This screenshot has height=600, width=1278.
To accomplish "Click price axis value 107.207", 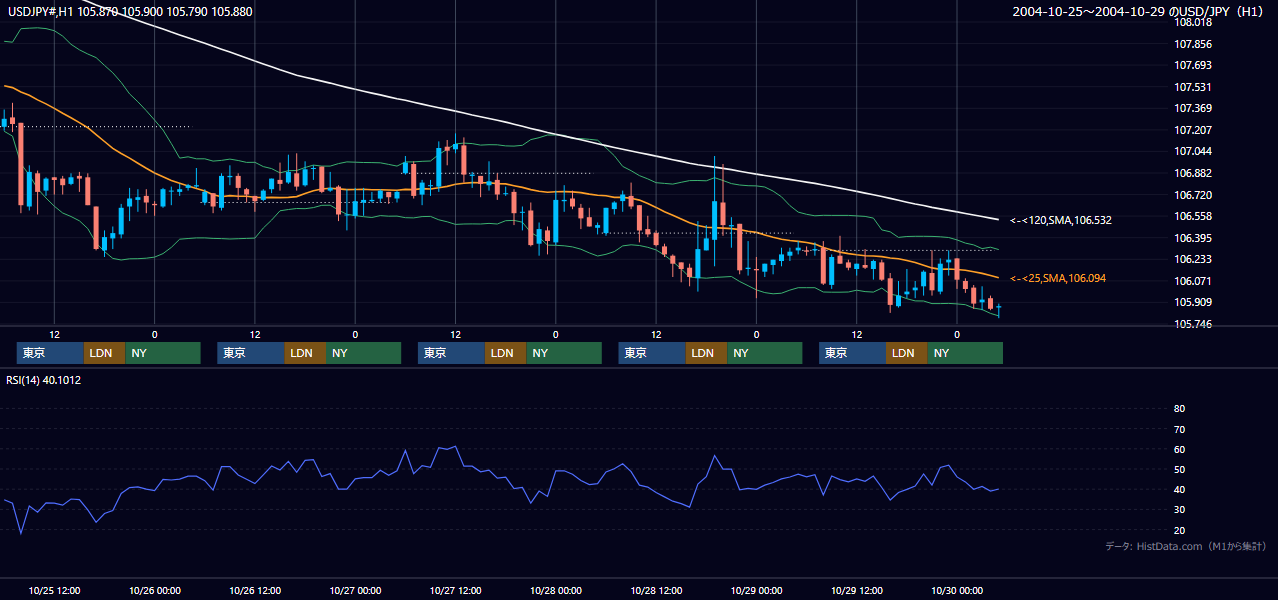I will coord(1193,130).
